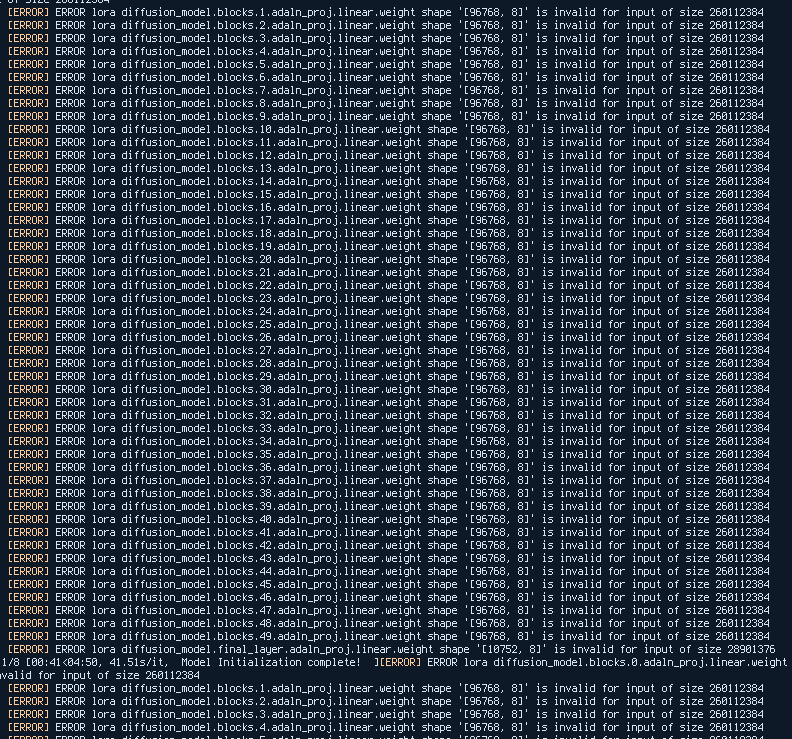The width and height of the screenshot is (792, 739).
Task: Click the 41.51s/it speed reading
Action: point(138,663)
